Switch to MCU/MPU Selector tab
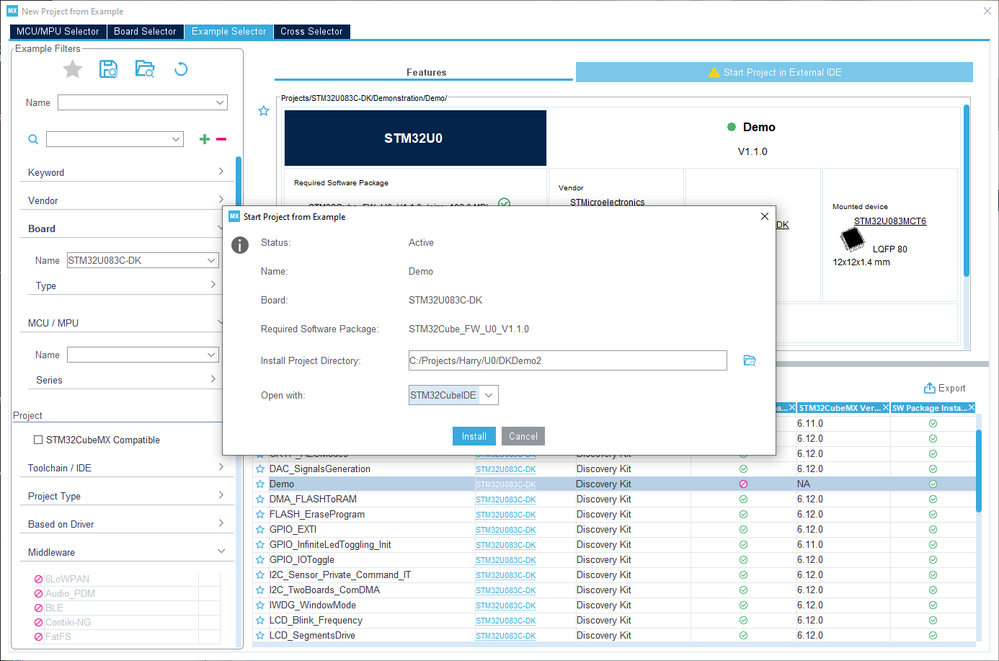Screen dimensions: 999x661 coord(58,31)
